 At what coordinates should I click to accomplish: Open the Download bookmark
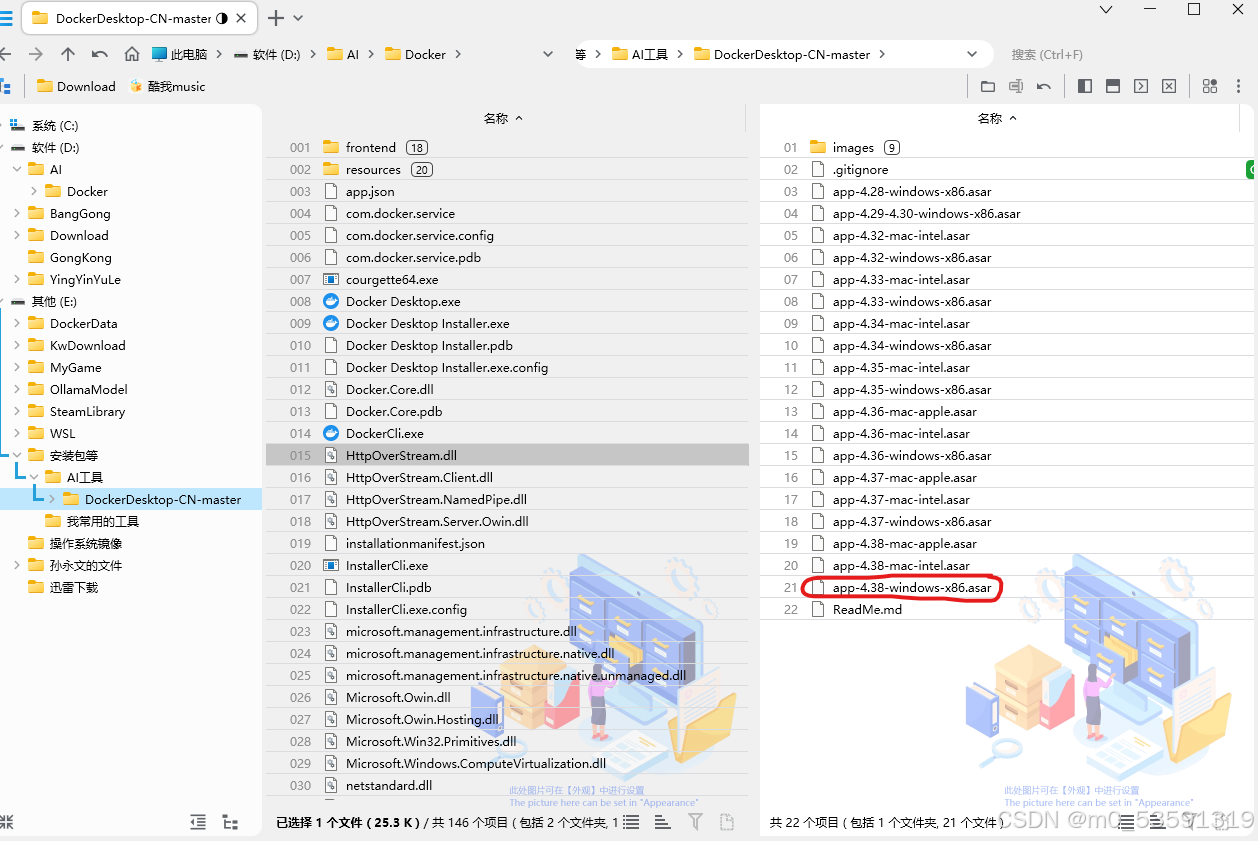coord(76,86)
